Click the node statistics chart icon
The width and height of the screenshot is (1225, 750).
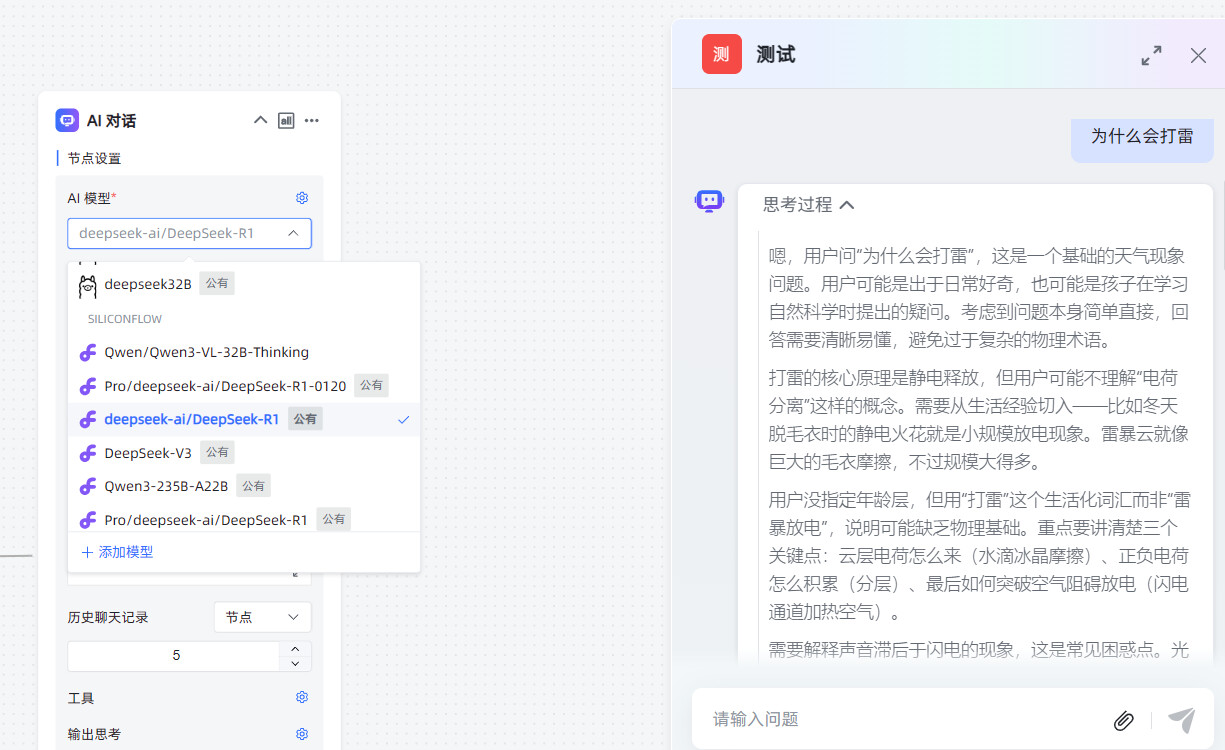pos(286,121)
